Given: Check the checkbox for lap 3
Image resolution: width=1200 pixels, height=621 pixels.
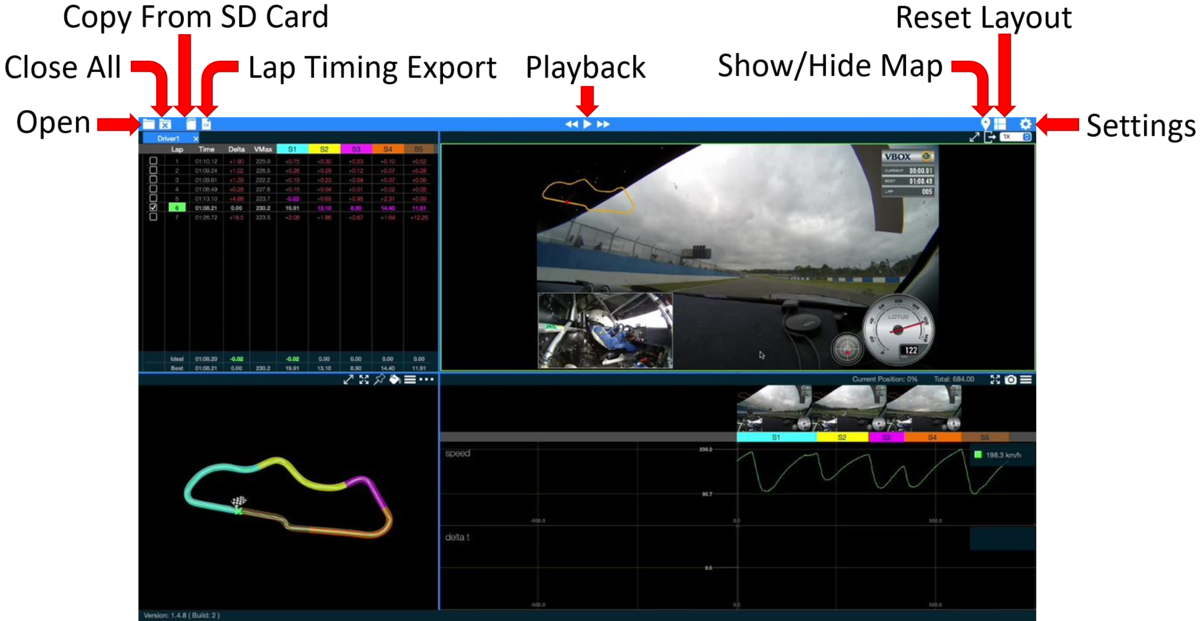Looking at the screenshot, I should click(x=153, y=179).
